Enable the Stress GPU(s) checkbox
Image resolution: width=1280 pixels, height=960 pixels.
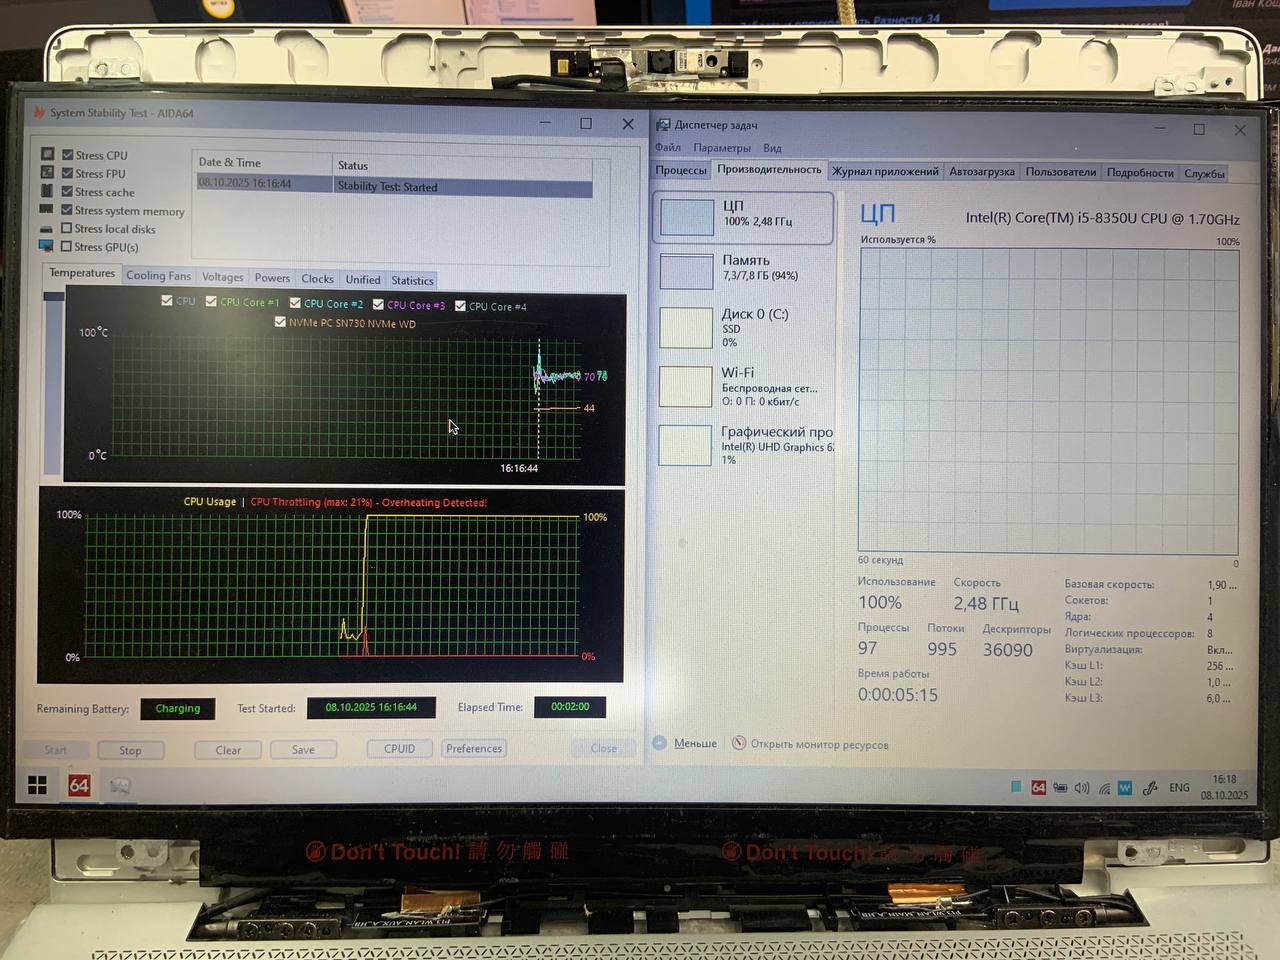pos(67,247)
